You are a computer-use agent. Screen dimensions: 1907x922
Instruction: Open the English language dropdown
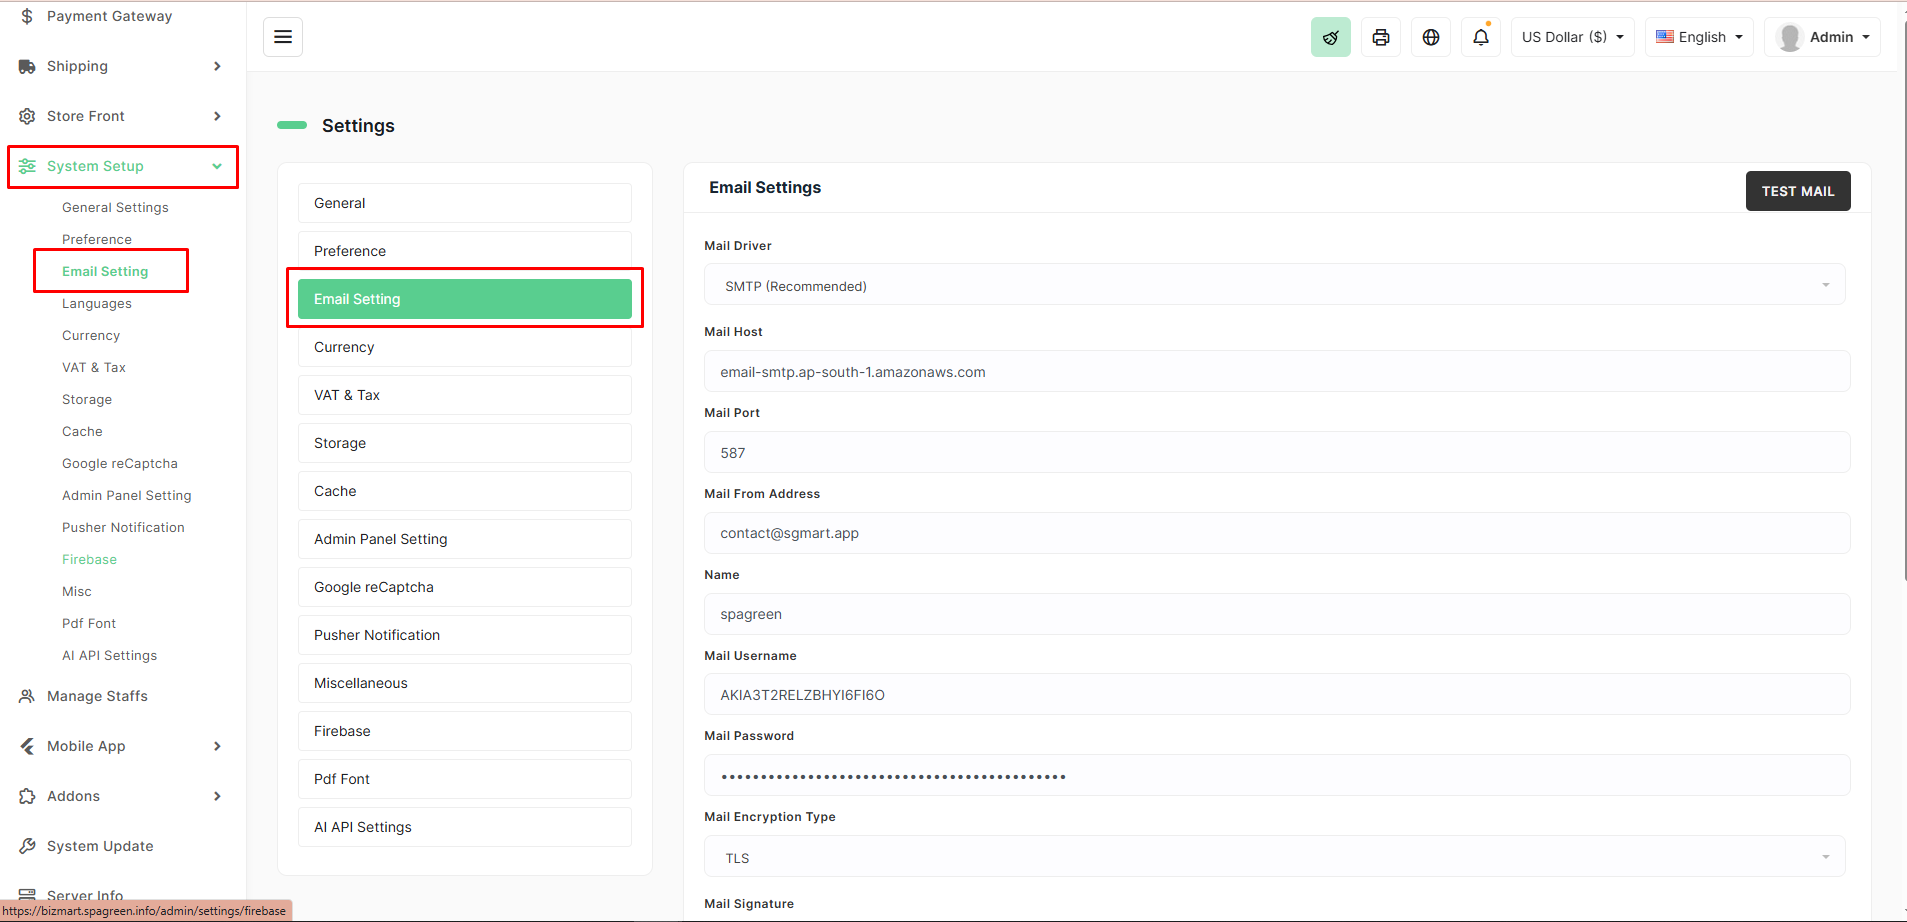1698,37
